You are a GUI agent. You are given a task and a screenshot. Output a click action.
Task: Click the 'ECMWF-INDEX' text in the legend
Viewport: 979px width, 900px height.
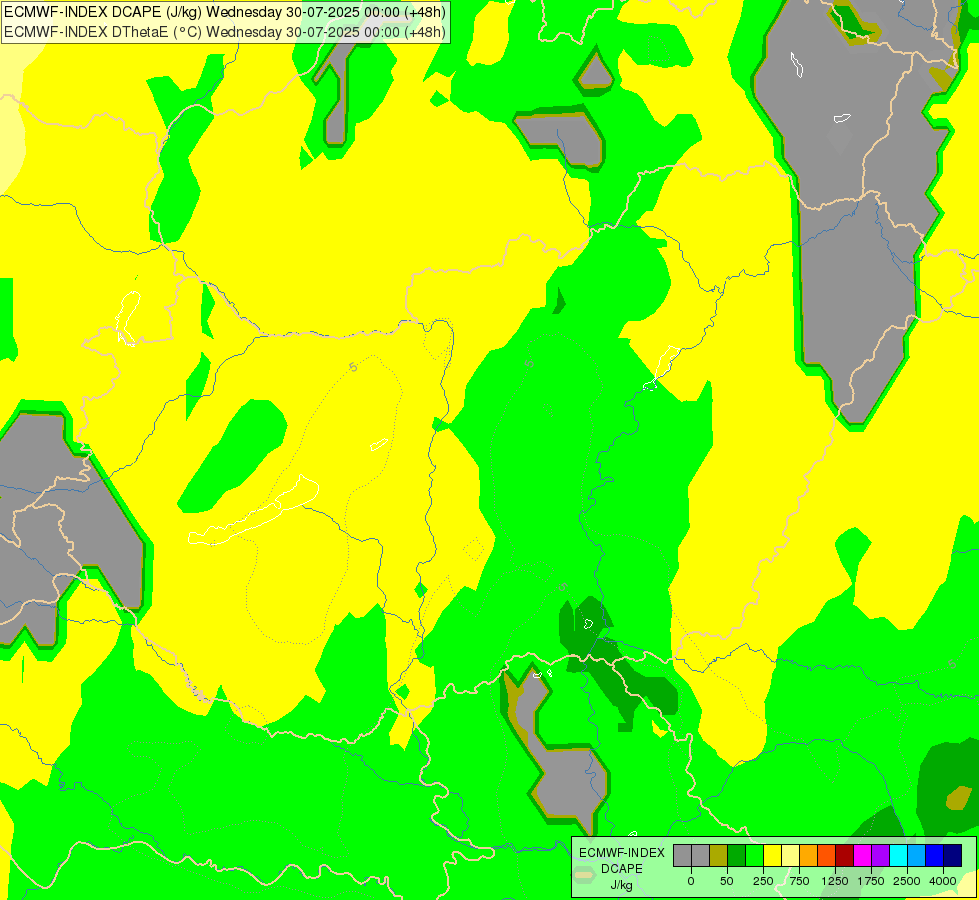pyautogui.click(x=622, y=853)
